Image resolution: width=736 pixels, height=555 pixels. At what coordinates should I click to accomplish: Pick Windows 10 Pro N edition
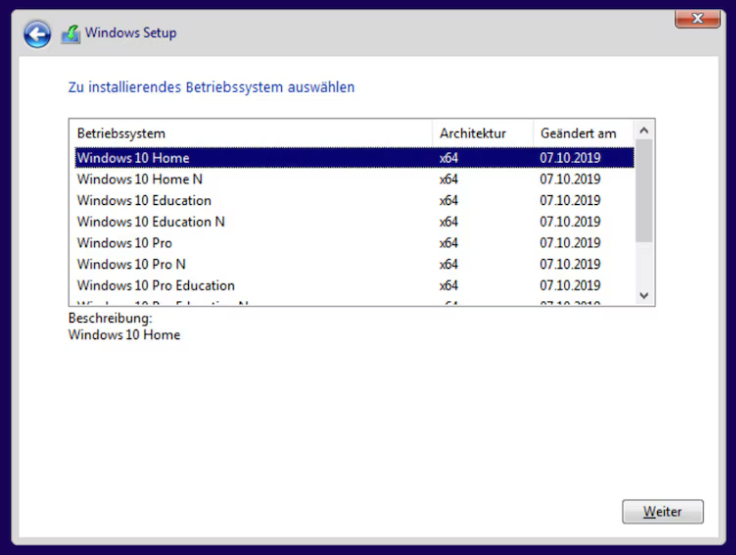click(x=354, y=264)
